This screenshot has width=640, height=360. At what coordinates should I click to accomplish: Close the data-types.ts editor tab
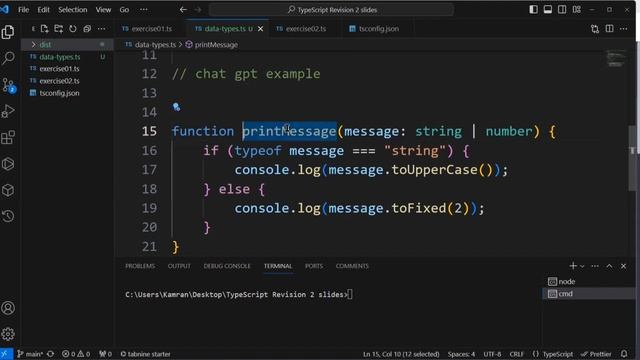(260, 29)
